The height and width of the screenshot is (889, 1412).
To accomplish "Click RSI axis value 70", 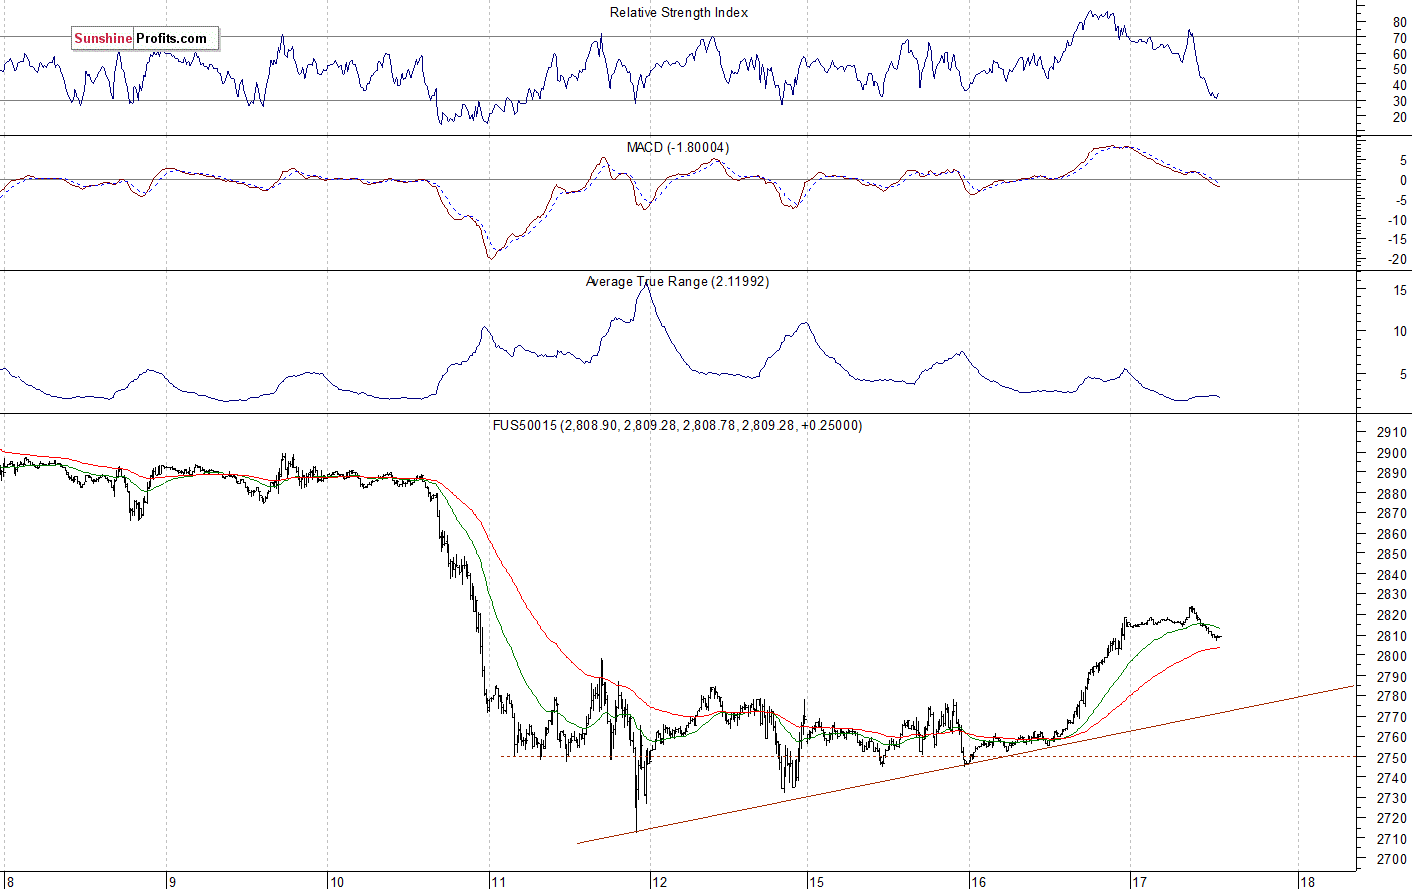I will [1399, 38].
